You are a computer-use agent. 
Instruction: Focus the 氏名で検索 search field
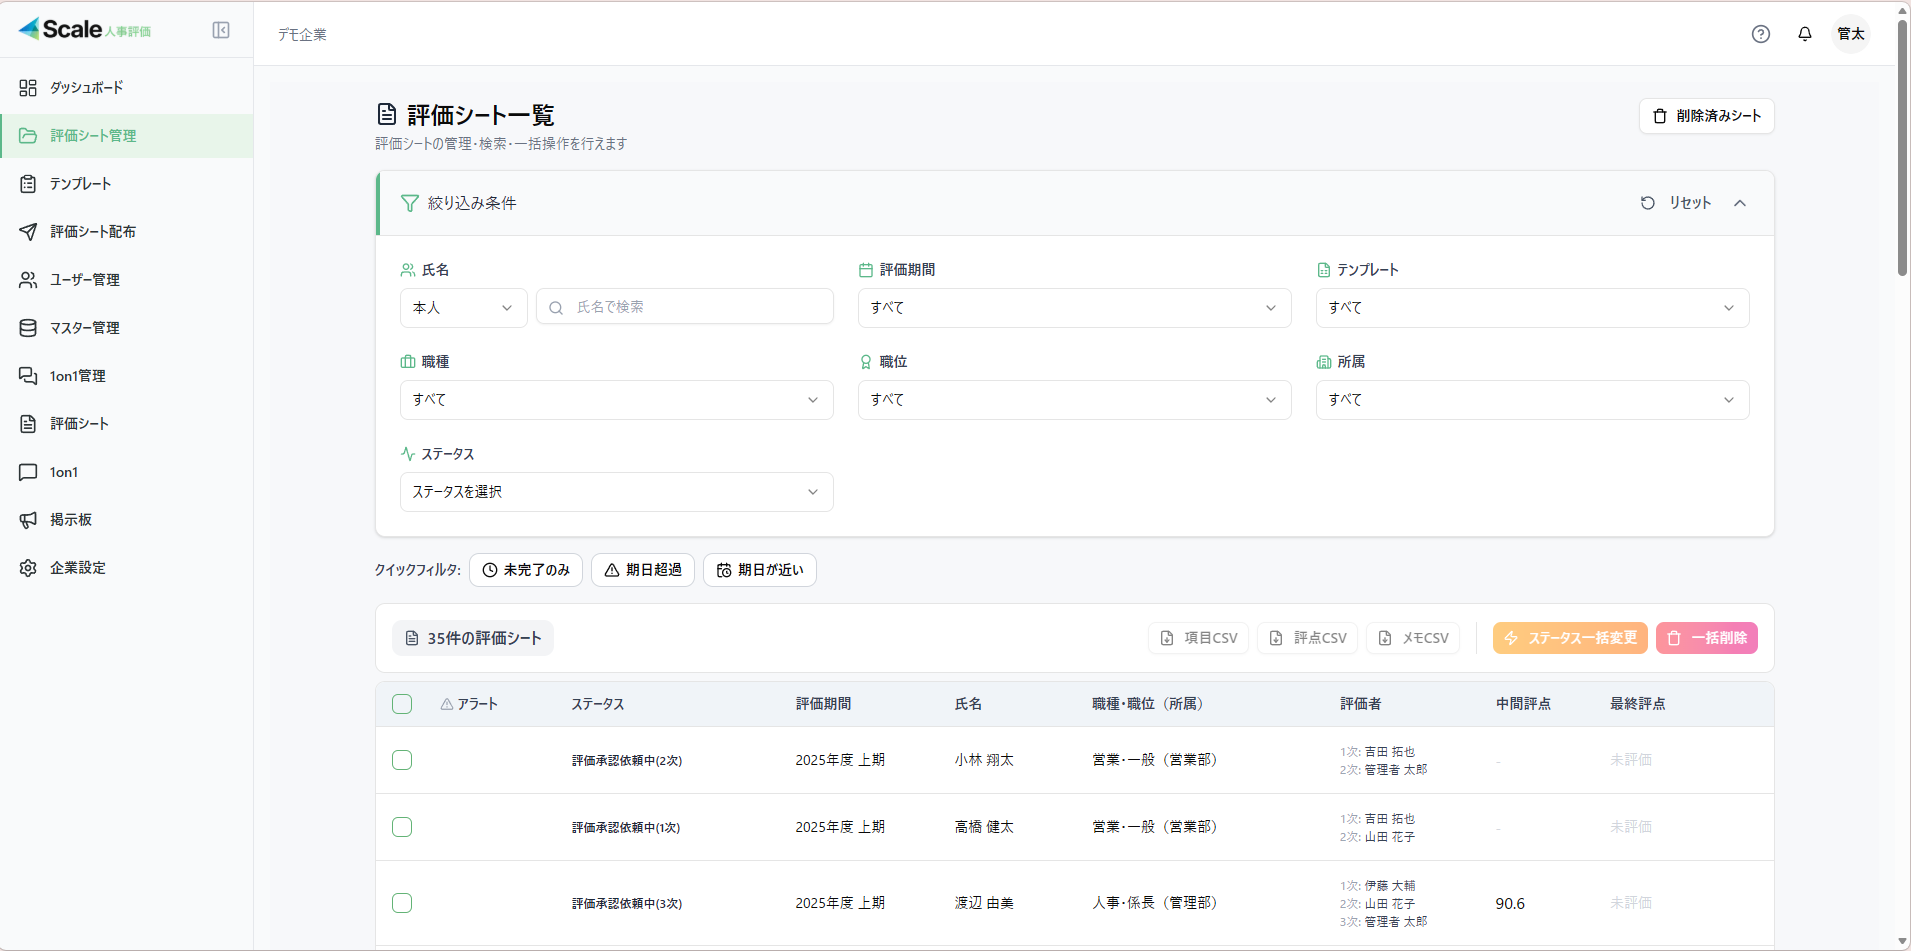coord(697,307)
